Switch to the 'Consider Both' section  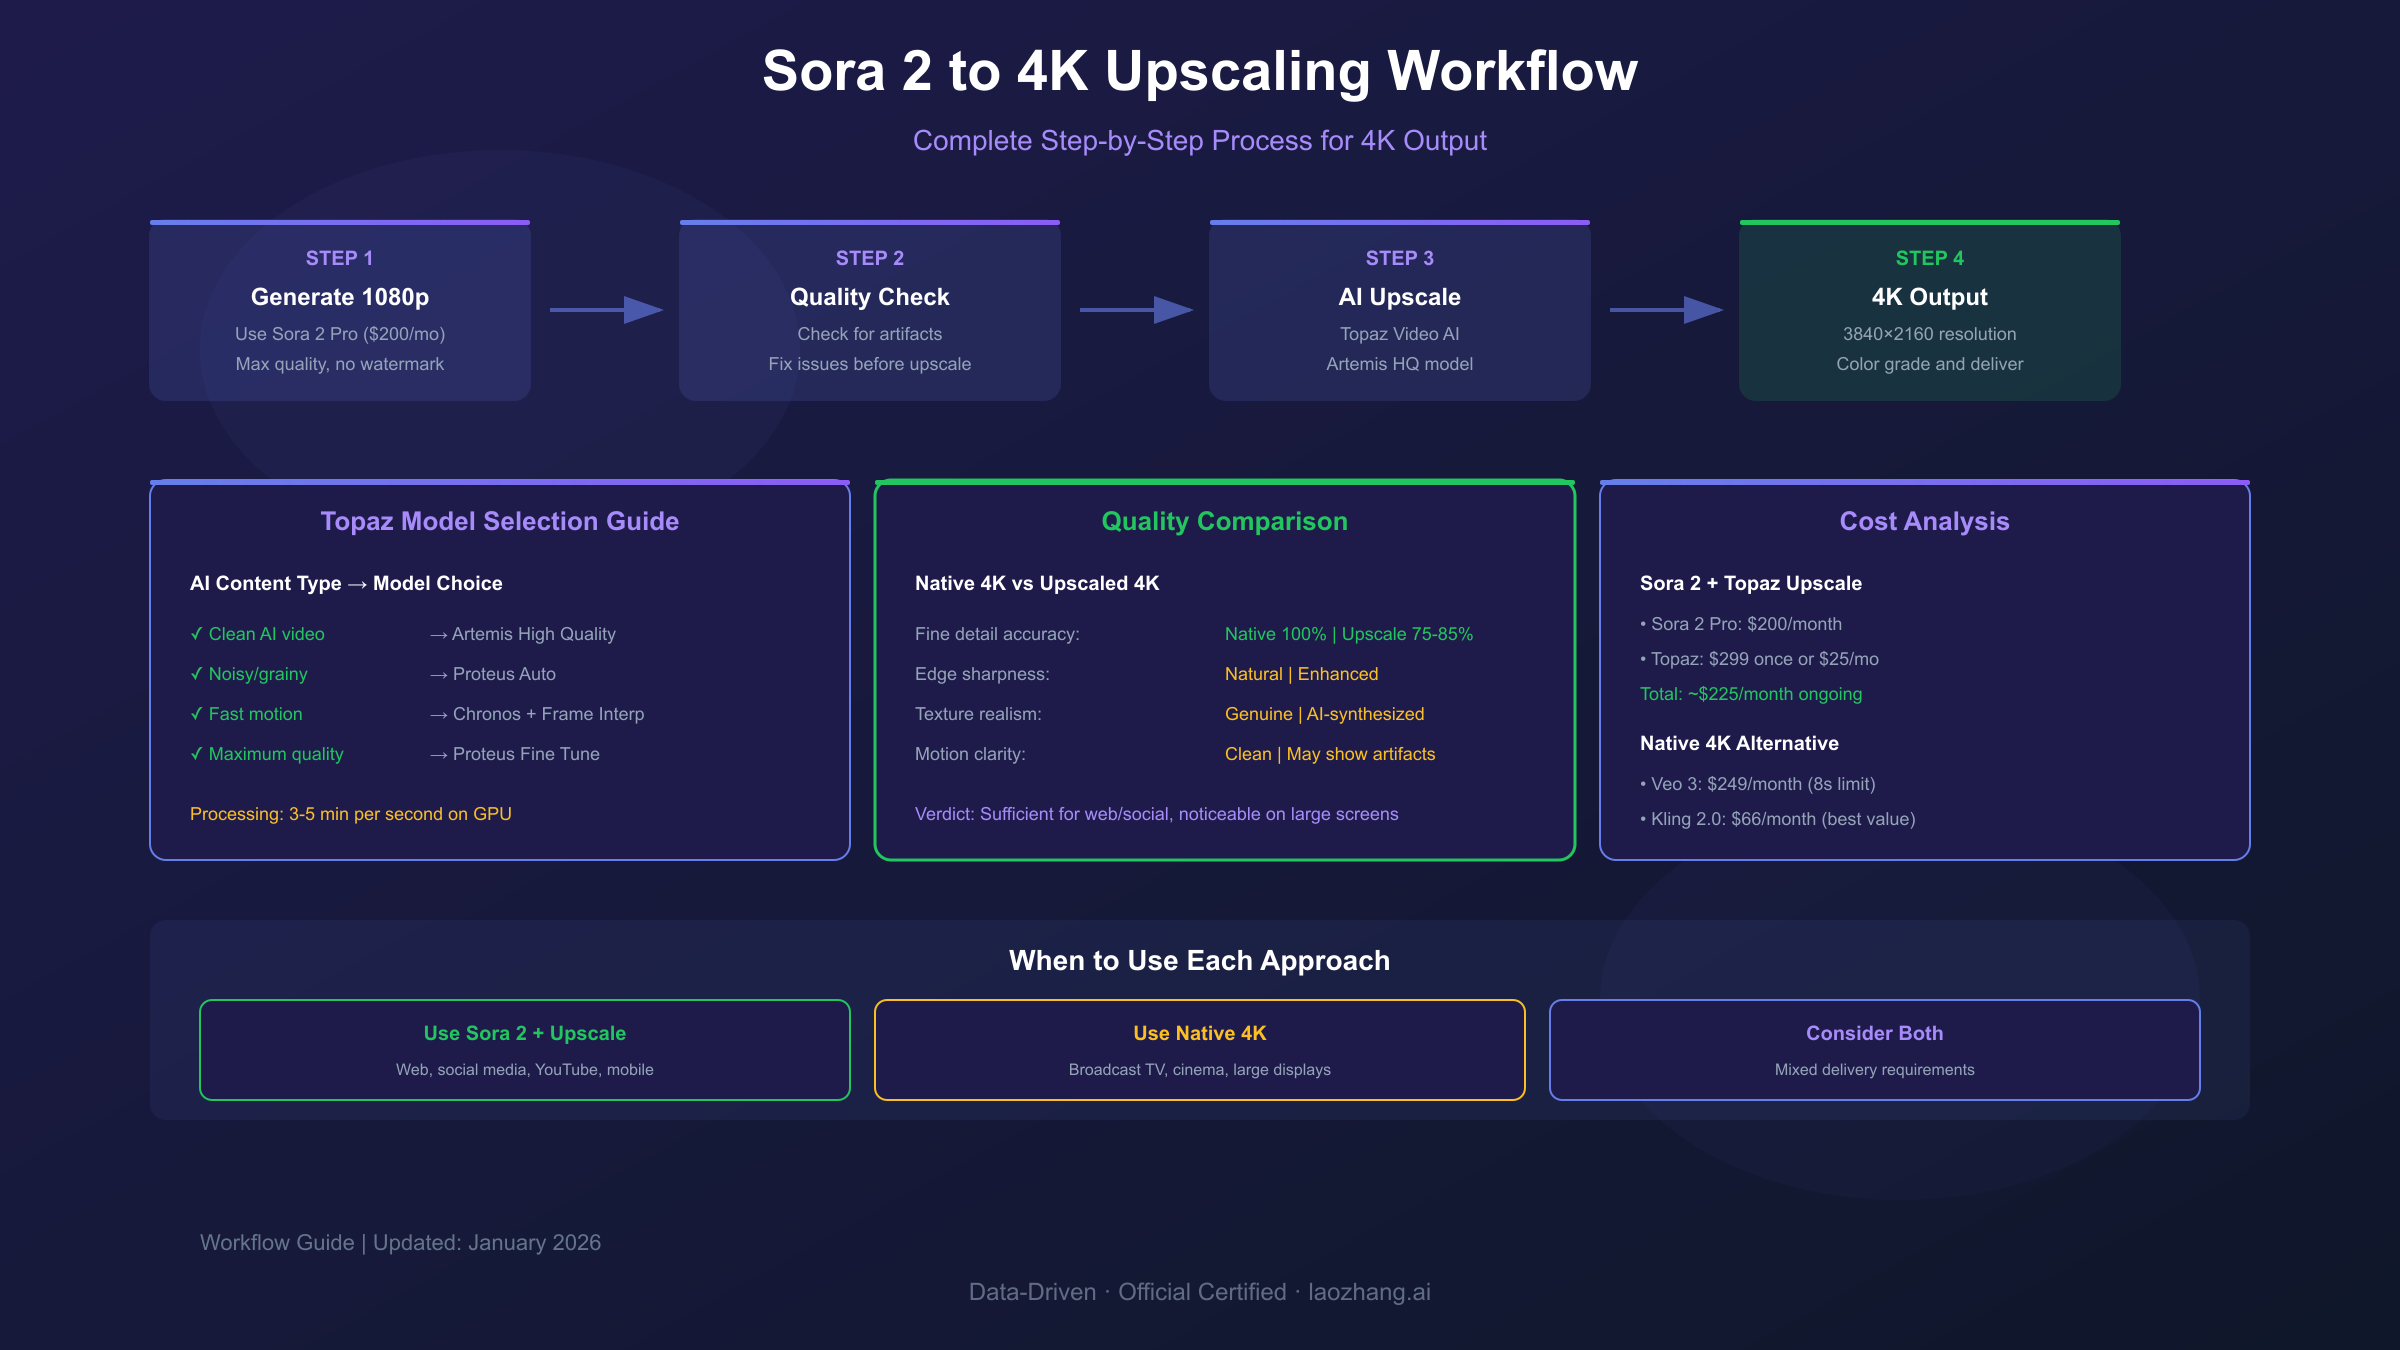[x=1874, y=1049]
